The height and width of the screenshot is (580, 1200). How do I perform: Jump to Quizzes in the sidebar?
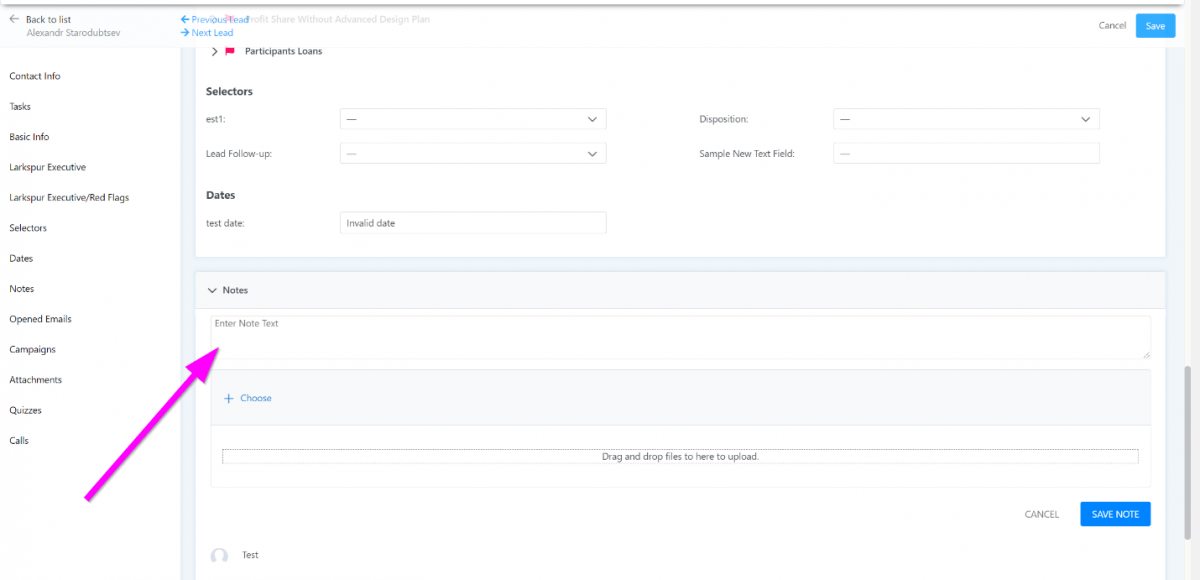point(26,410)
